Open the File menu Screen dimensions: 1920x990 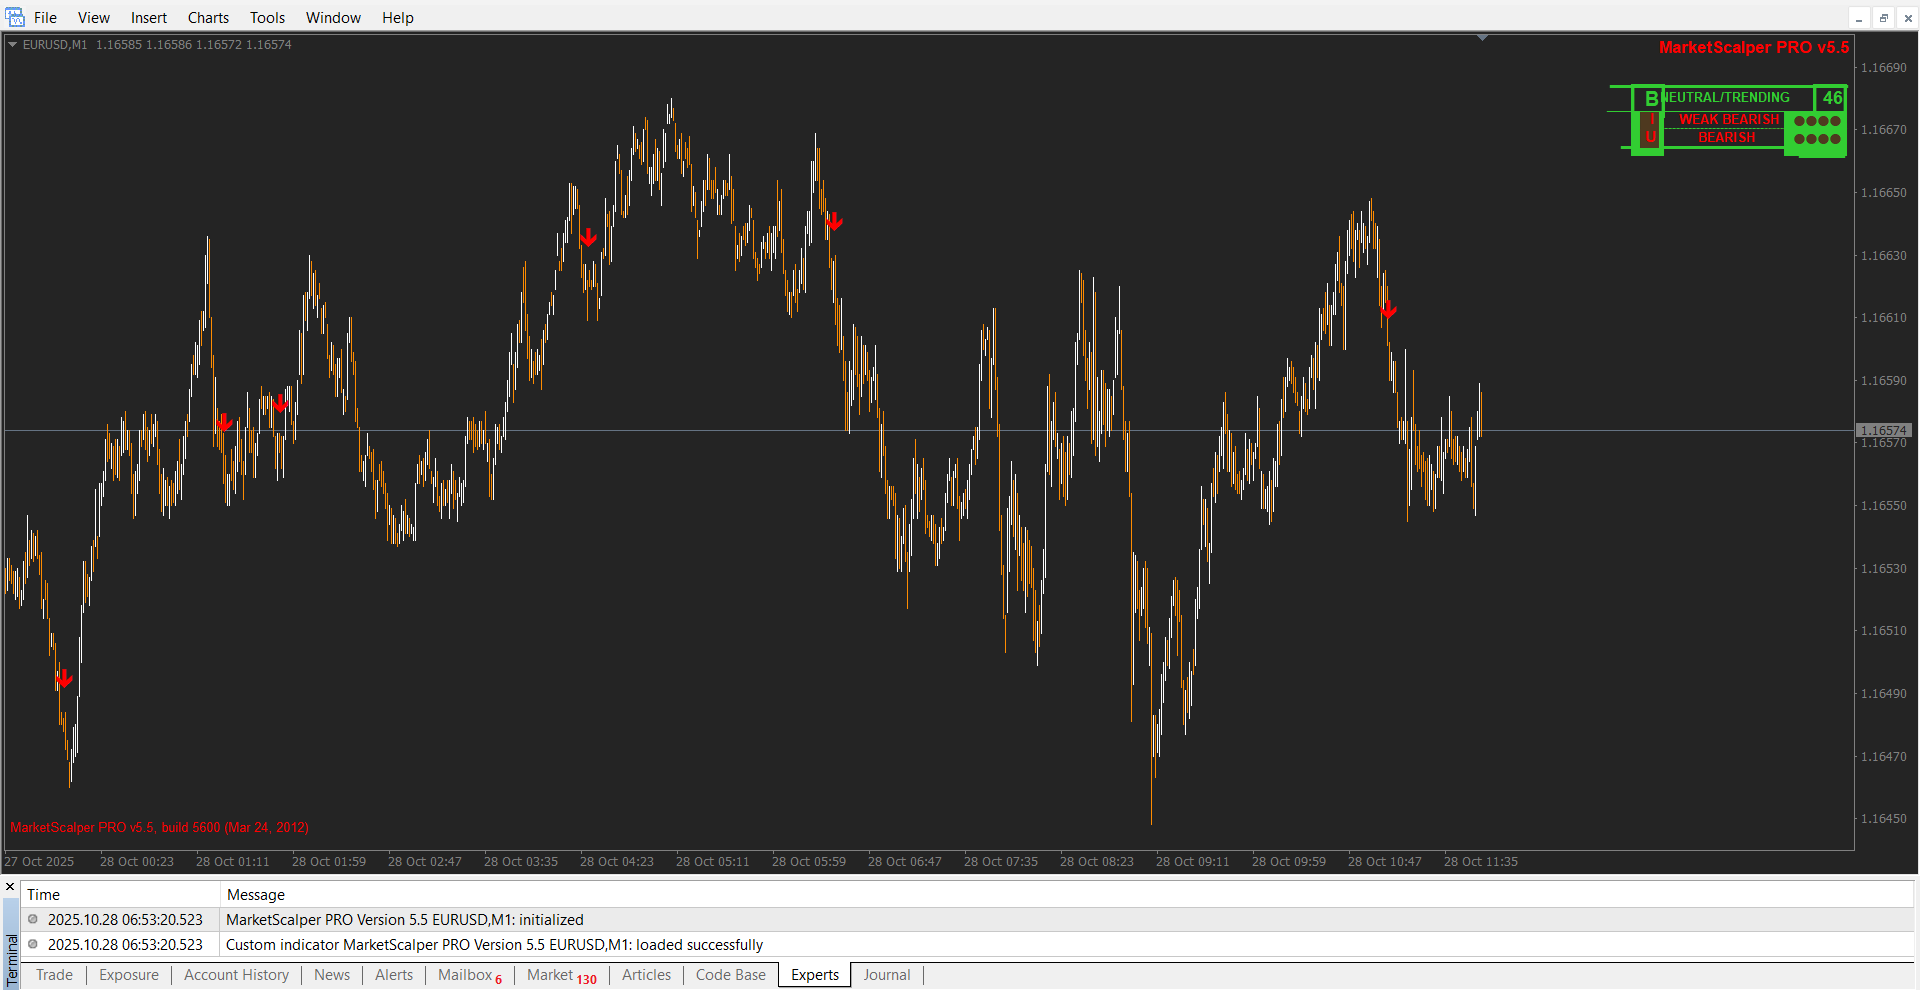coord(45,17)
